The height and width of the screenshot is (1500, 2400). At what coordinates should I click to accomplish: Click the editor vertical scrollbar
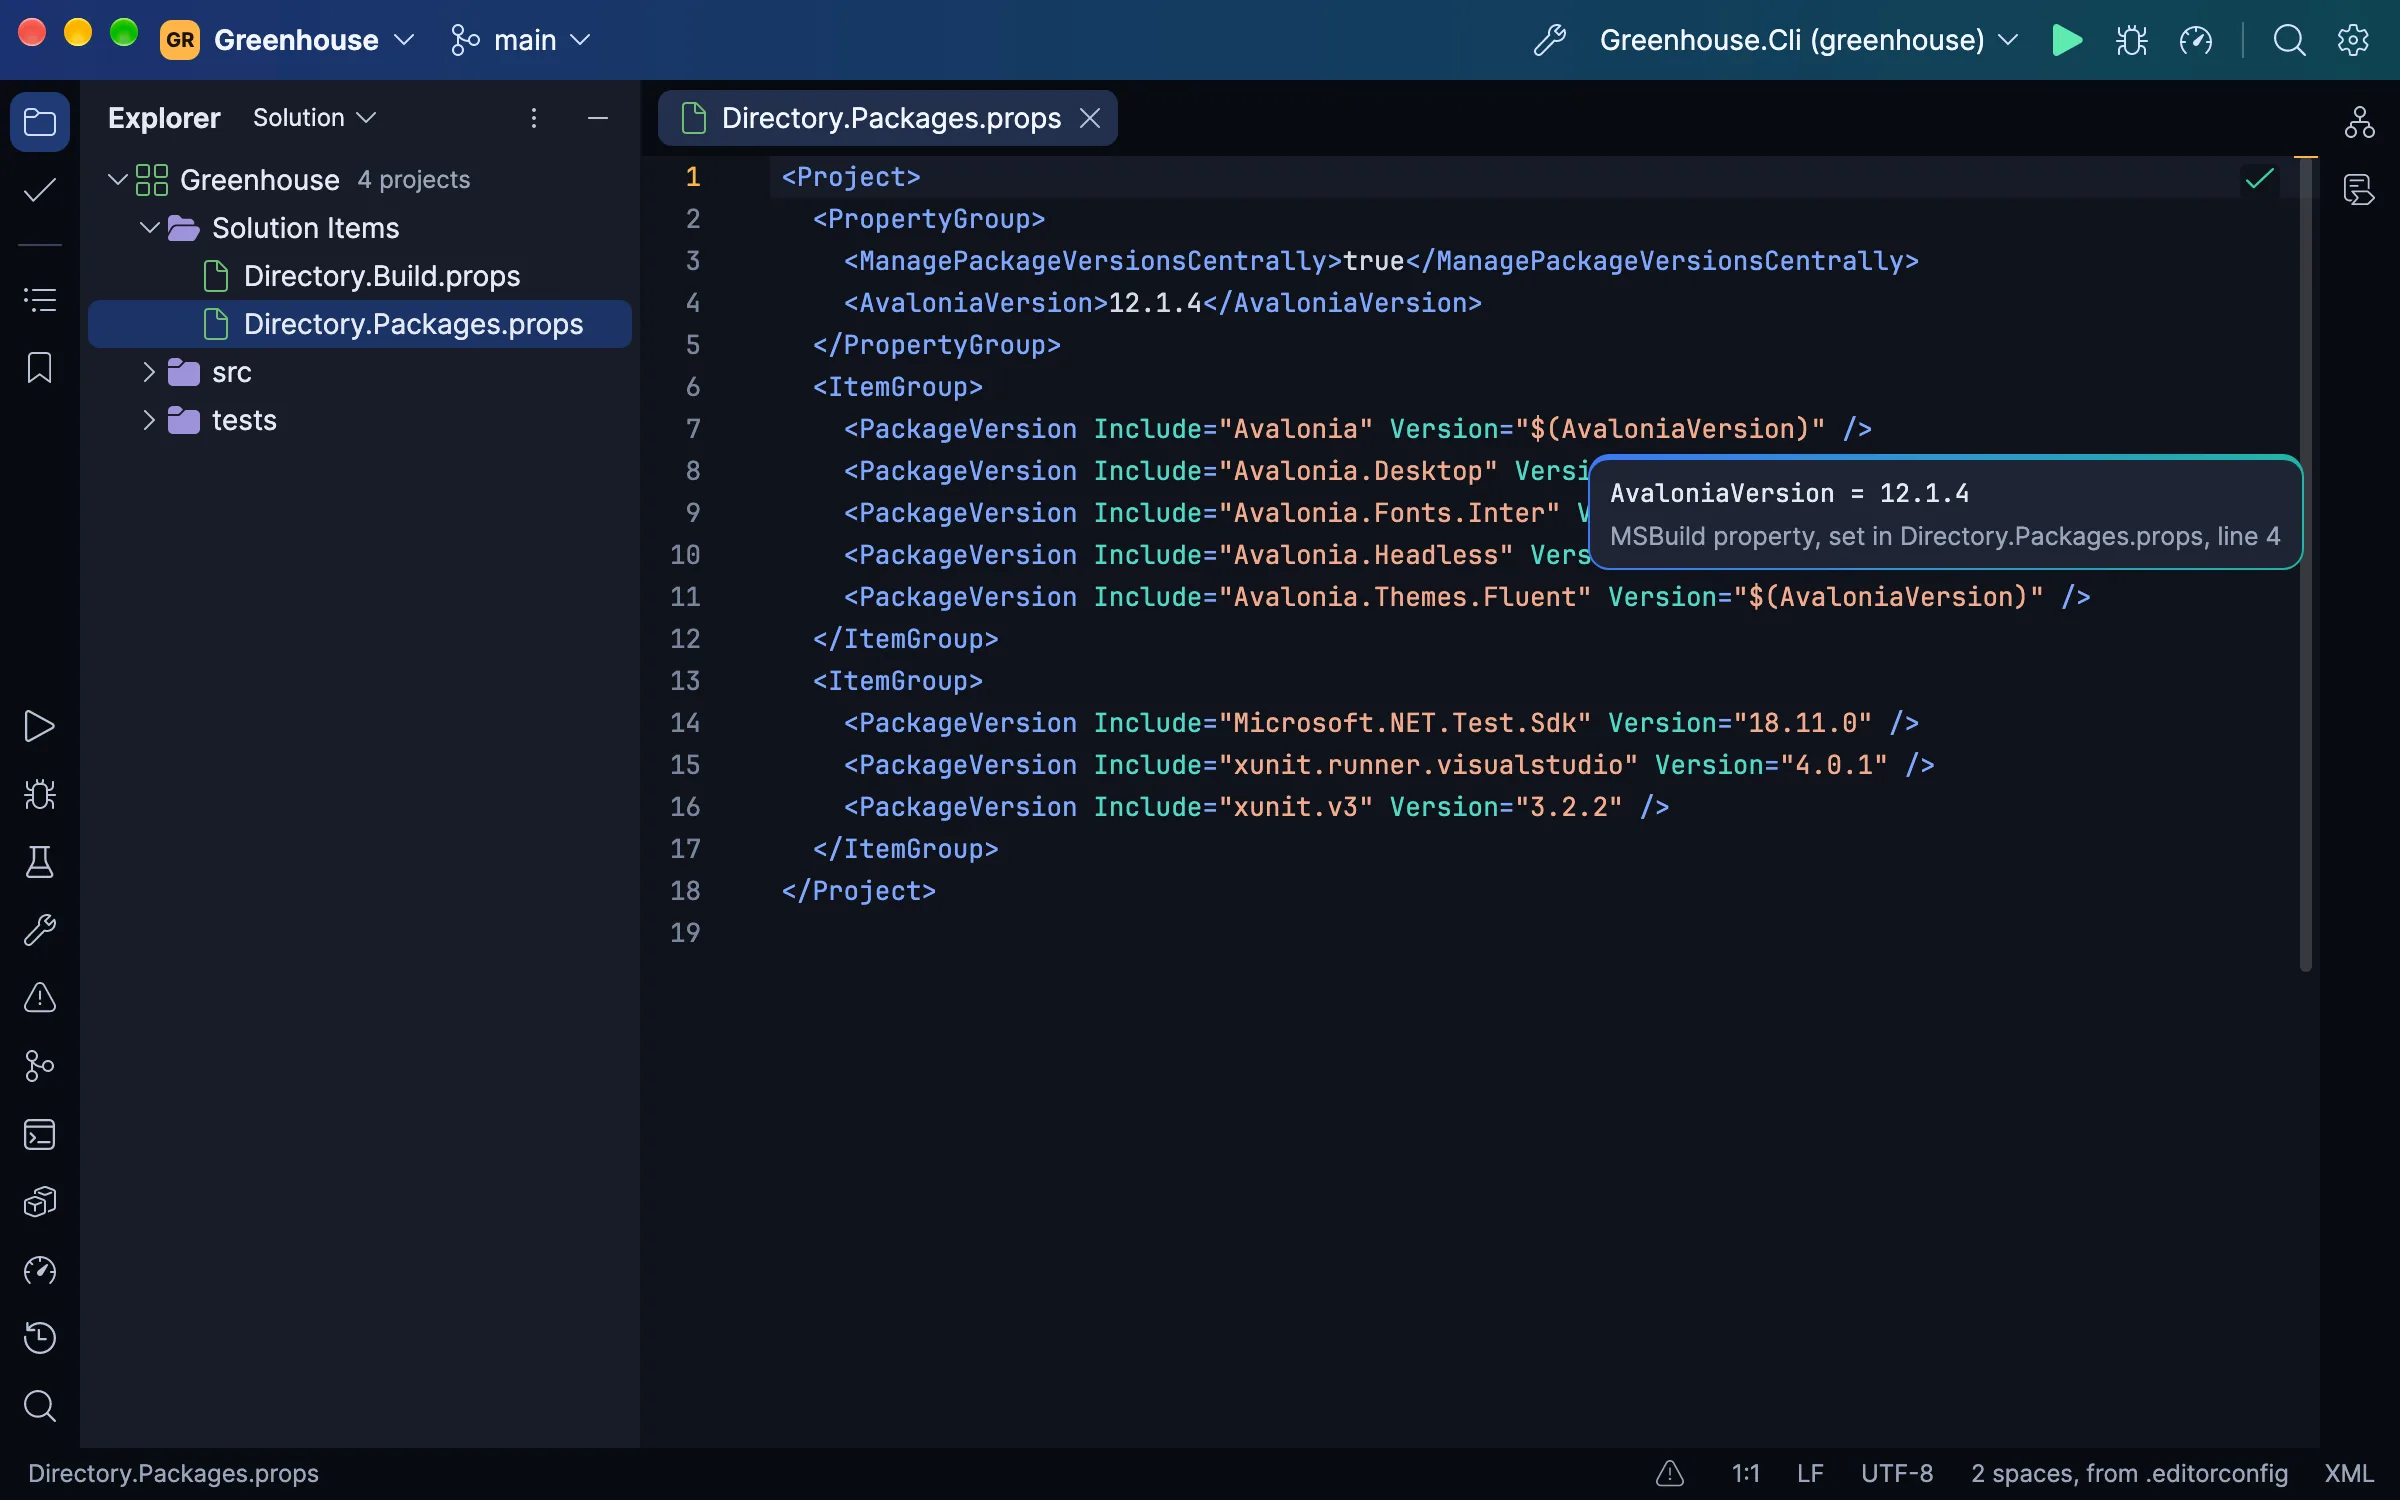2306,565
